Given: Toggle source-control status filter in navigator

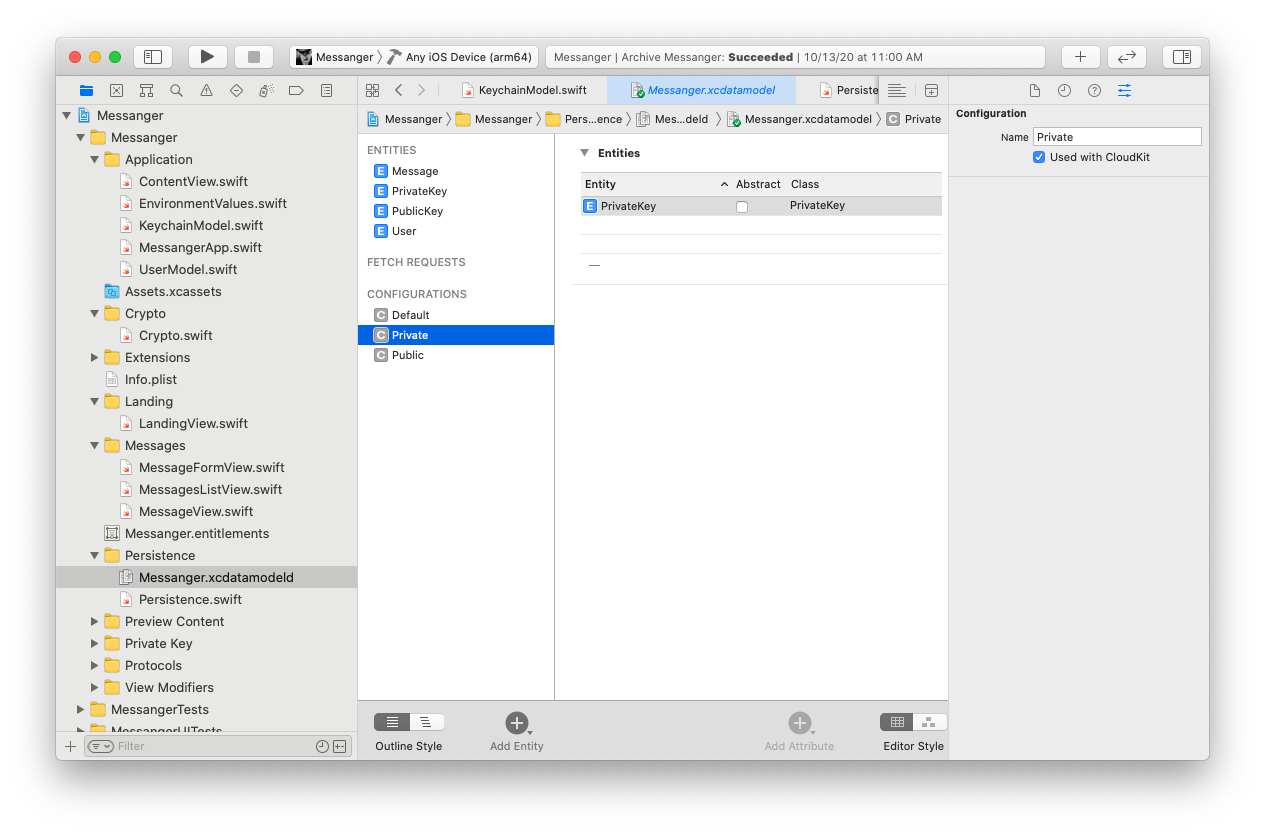Looking at the screenshot, I should point(340,746).
